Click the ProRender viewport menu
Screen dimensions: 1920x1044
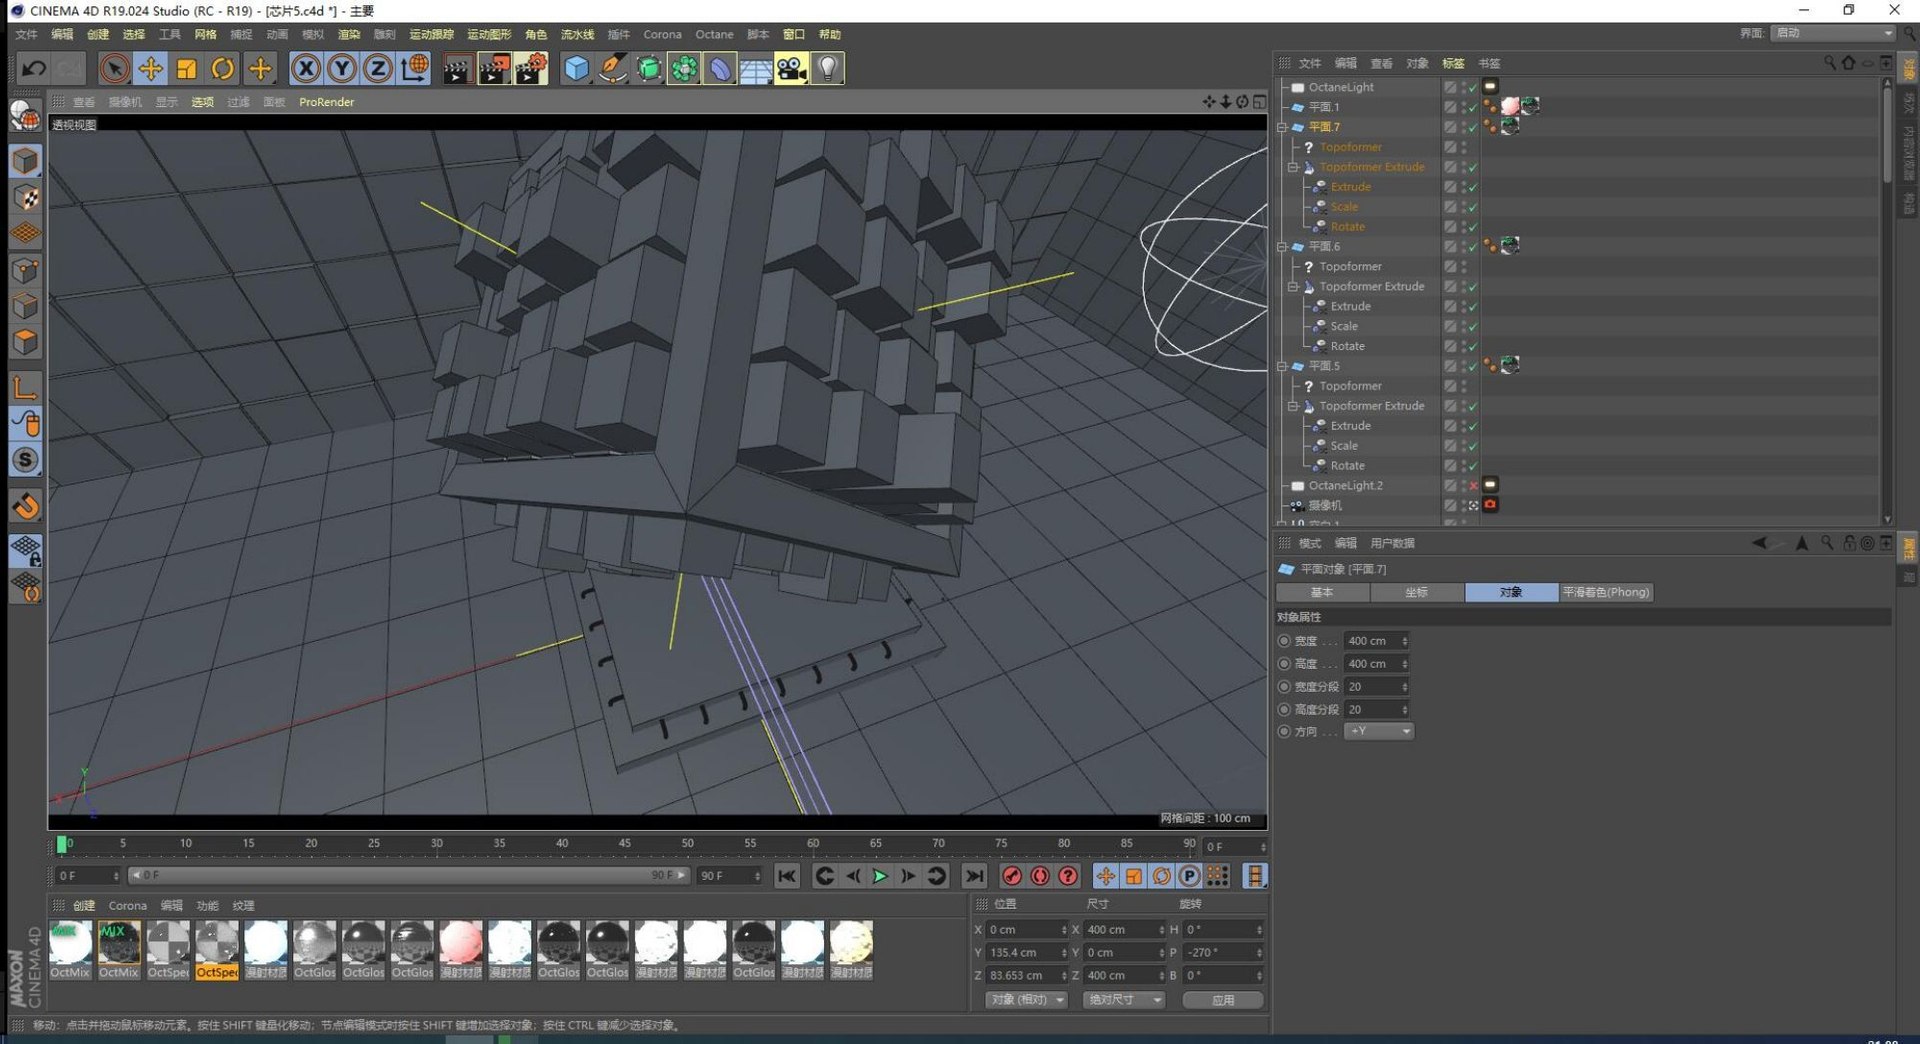coord(326,102)
